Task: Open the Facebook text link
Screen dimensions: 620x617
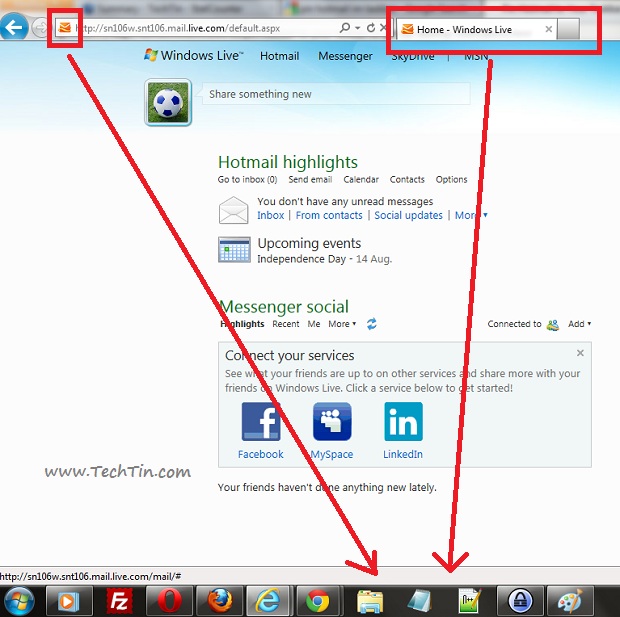Action: click(x=261, y=454)
